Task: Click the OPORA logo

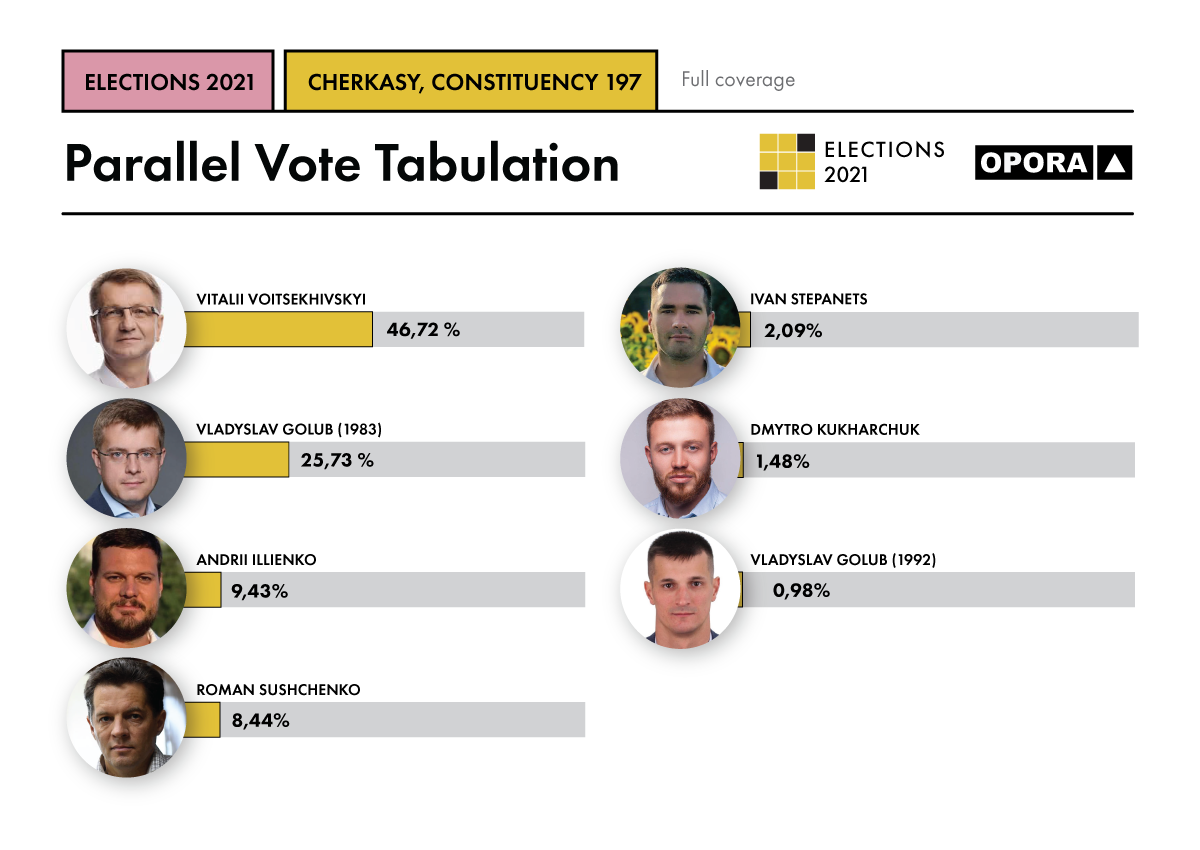Action: pyautogui.click(x=1053, y=163)
